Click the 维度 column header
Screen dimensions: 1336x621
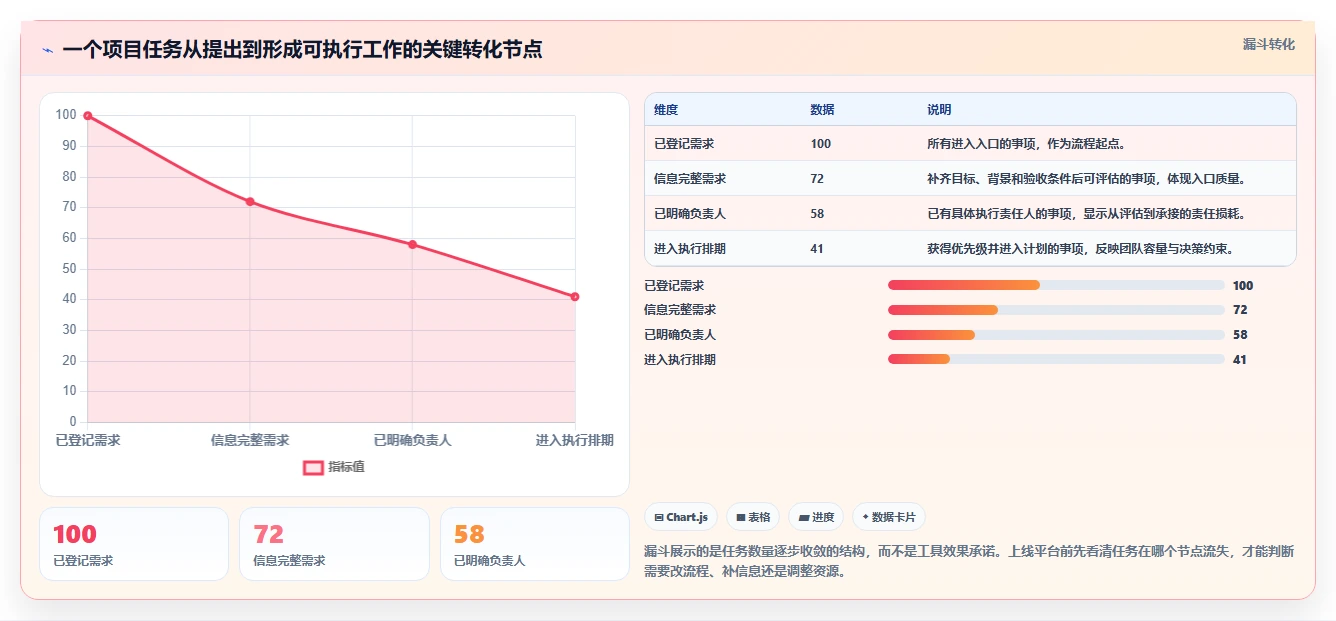pyautogui.click(x=666, y=110)
